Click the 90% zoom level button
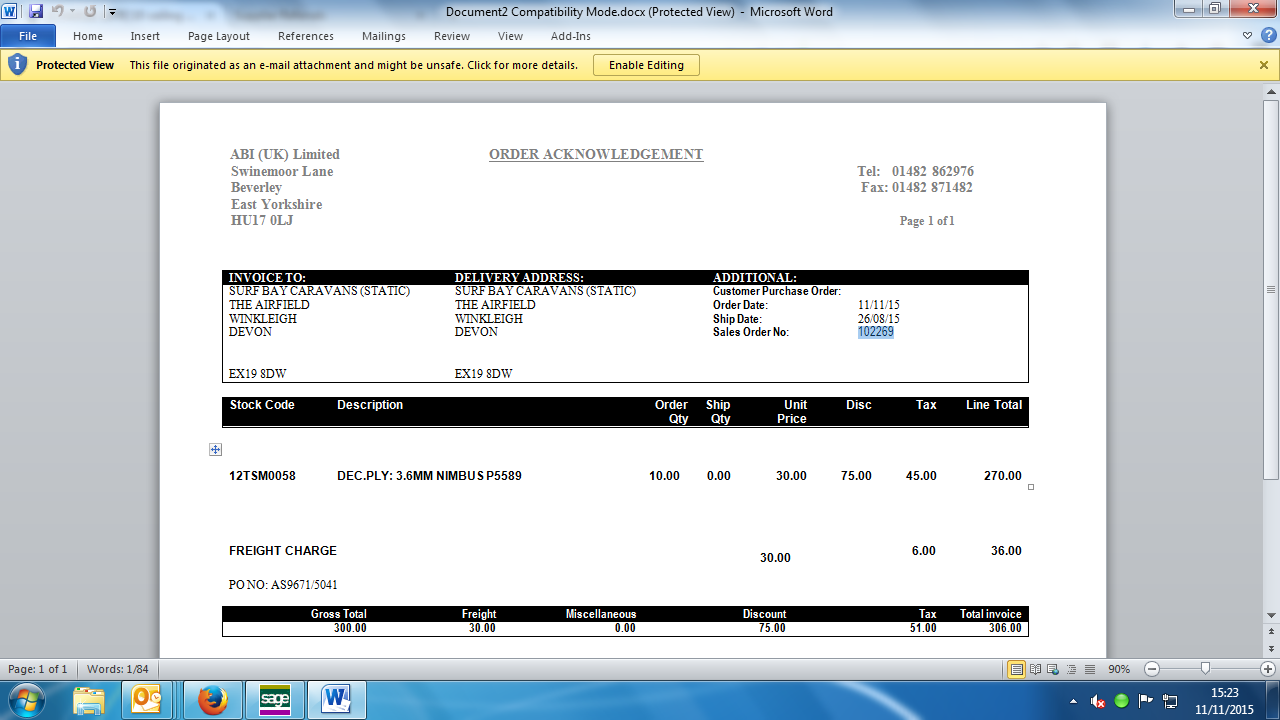The width and height of the screenshot is (1280, 720). coord(1119,669)
